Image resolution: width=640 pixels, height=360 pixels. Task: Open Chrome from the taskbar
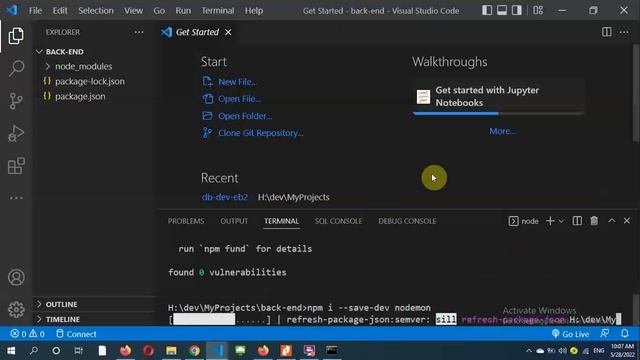tap(194, 351)
